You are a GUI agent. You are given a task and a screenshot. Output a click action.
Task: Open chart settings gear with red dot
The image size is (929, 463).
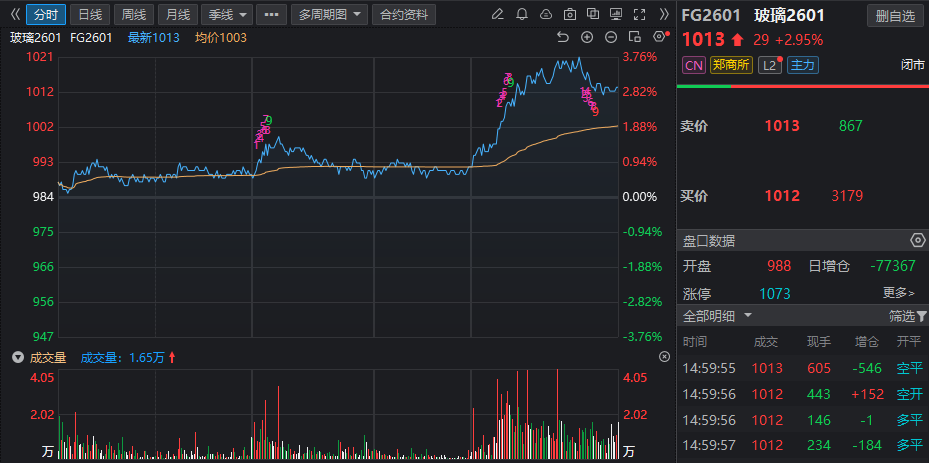pos(659,36)
